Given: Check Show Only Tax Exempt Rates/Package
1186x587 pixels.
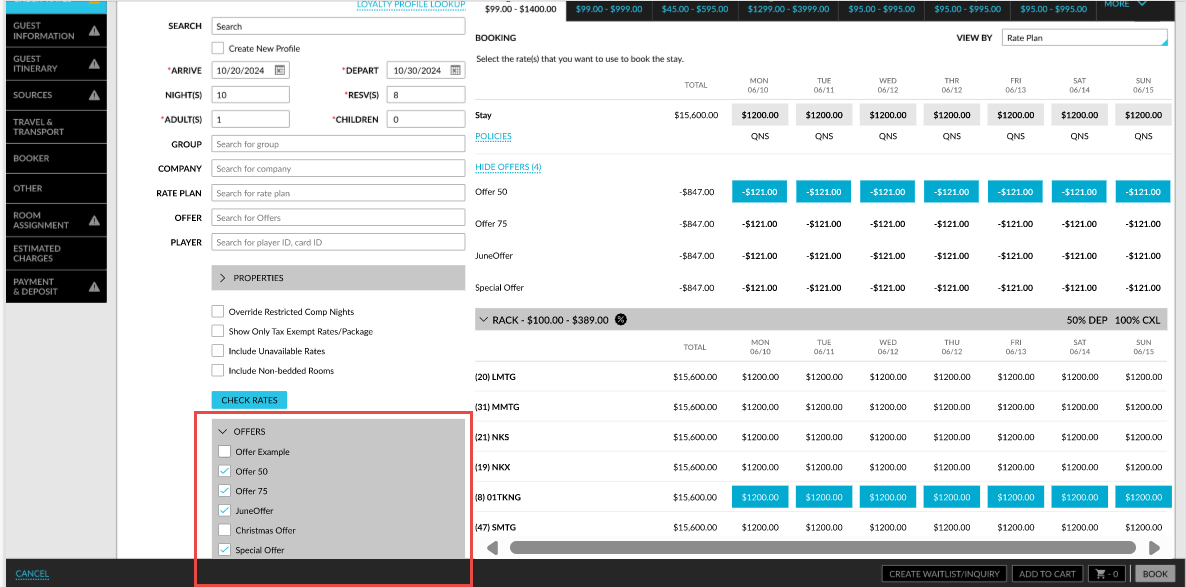Looking at the screenshot, I should (x=218, y=331).
